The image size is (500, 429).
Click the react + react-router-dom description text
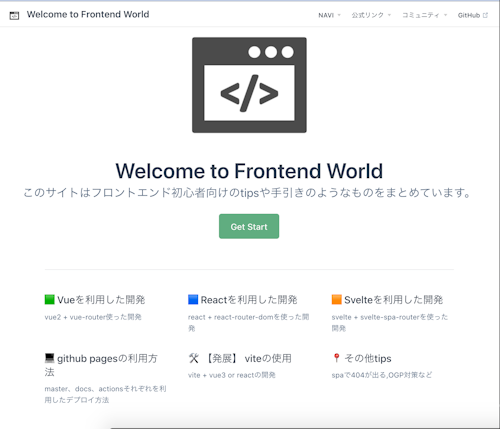coord(249,322)
